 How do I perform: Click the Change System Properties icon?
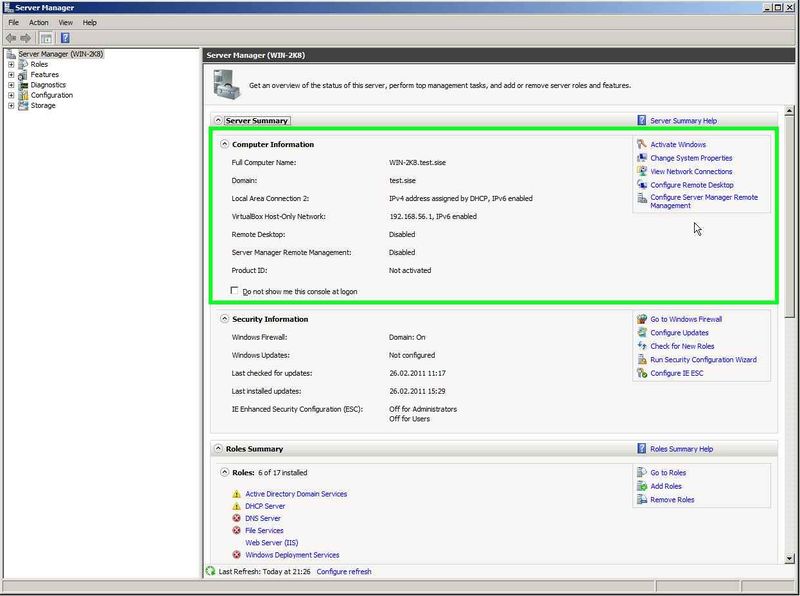click(x=642, y=158)
